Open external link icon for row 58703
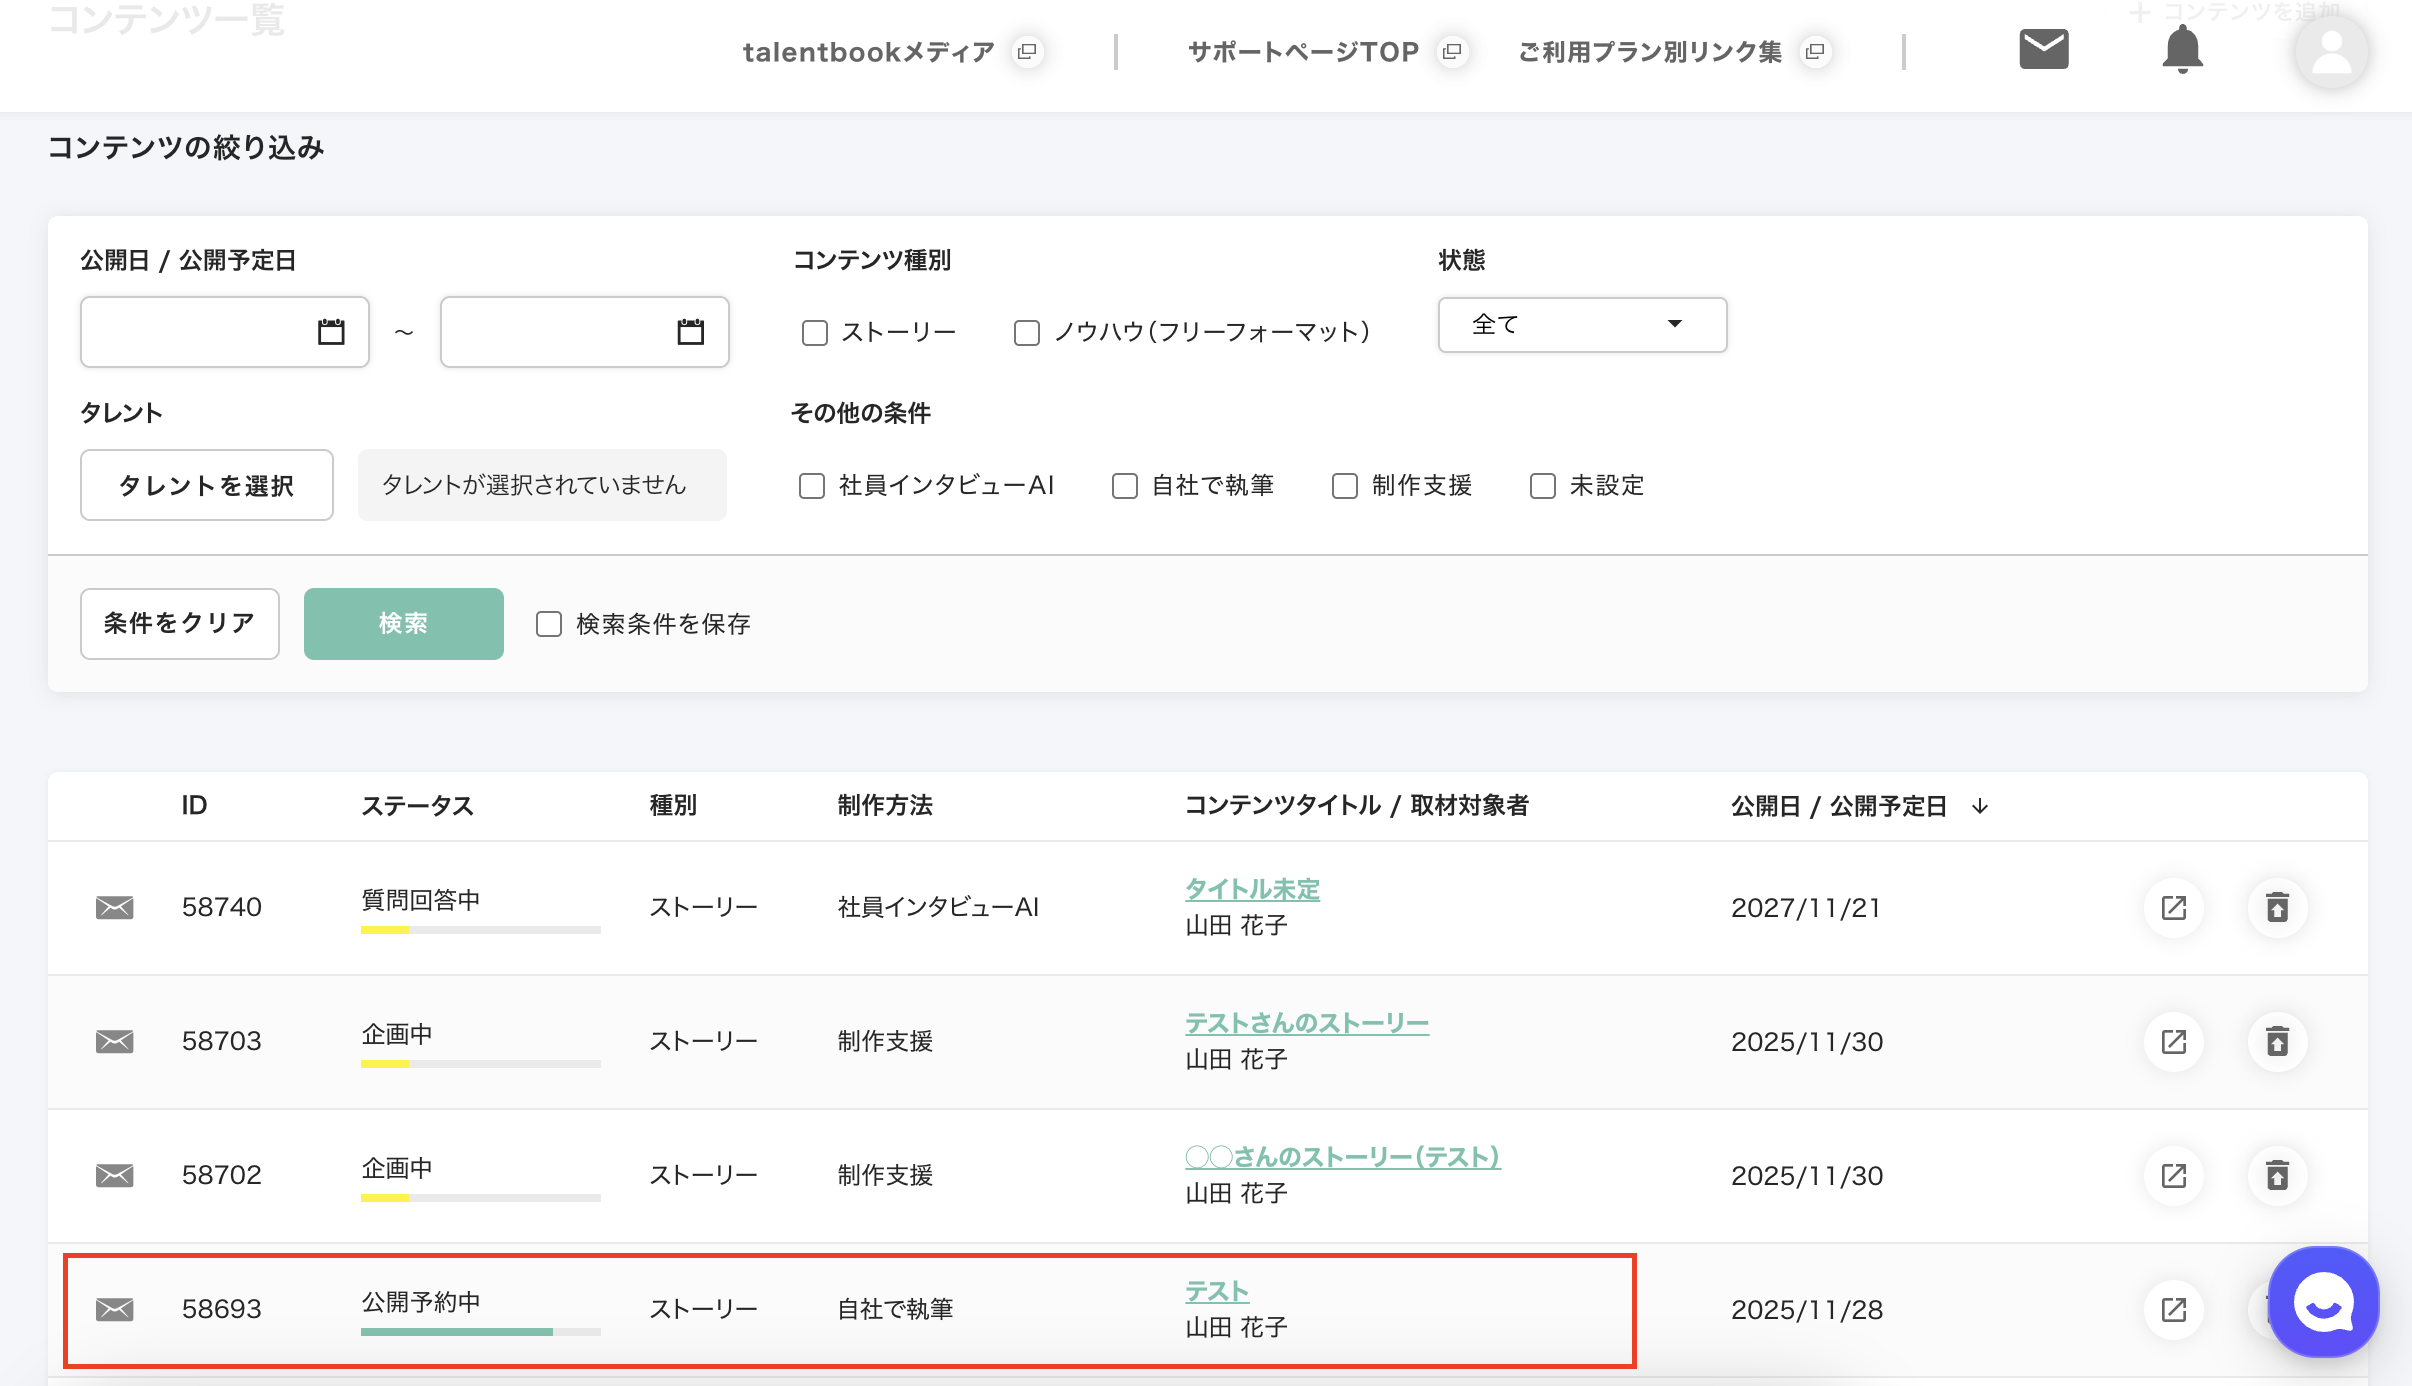This screenshot has height=1386, width=2412. coord(2173,1041)
